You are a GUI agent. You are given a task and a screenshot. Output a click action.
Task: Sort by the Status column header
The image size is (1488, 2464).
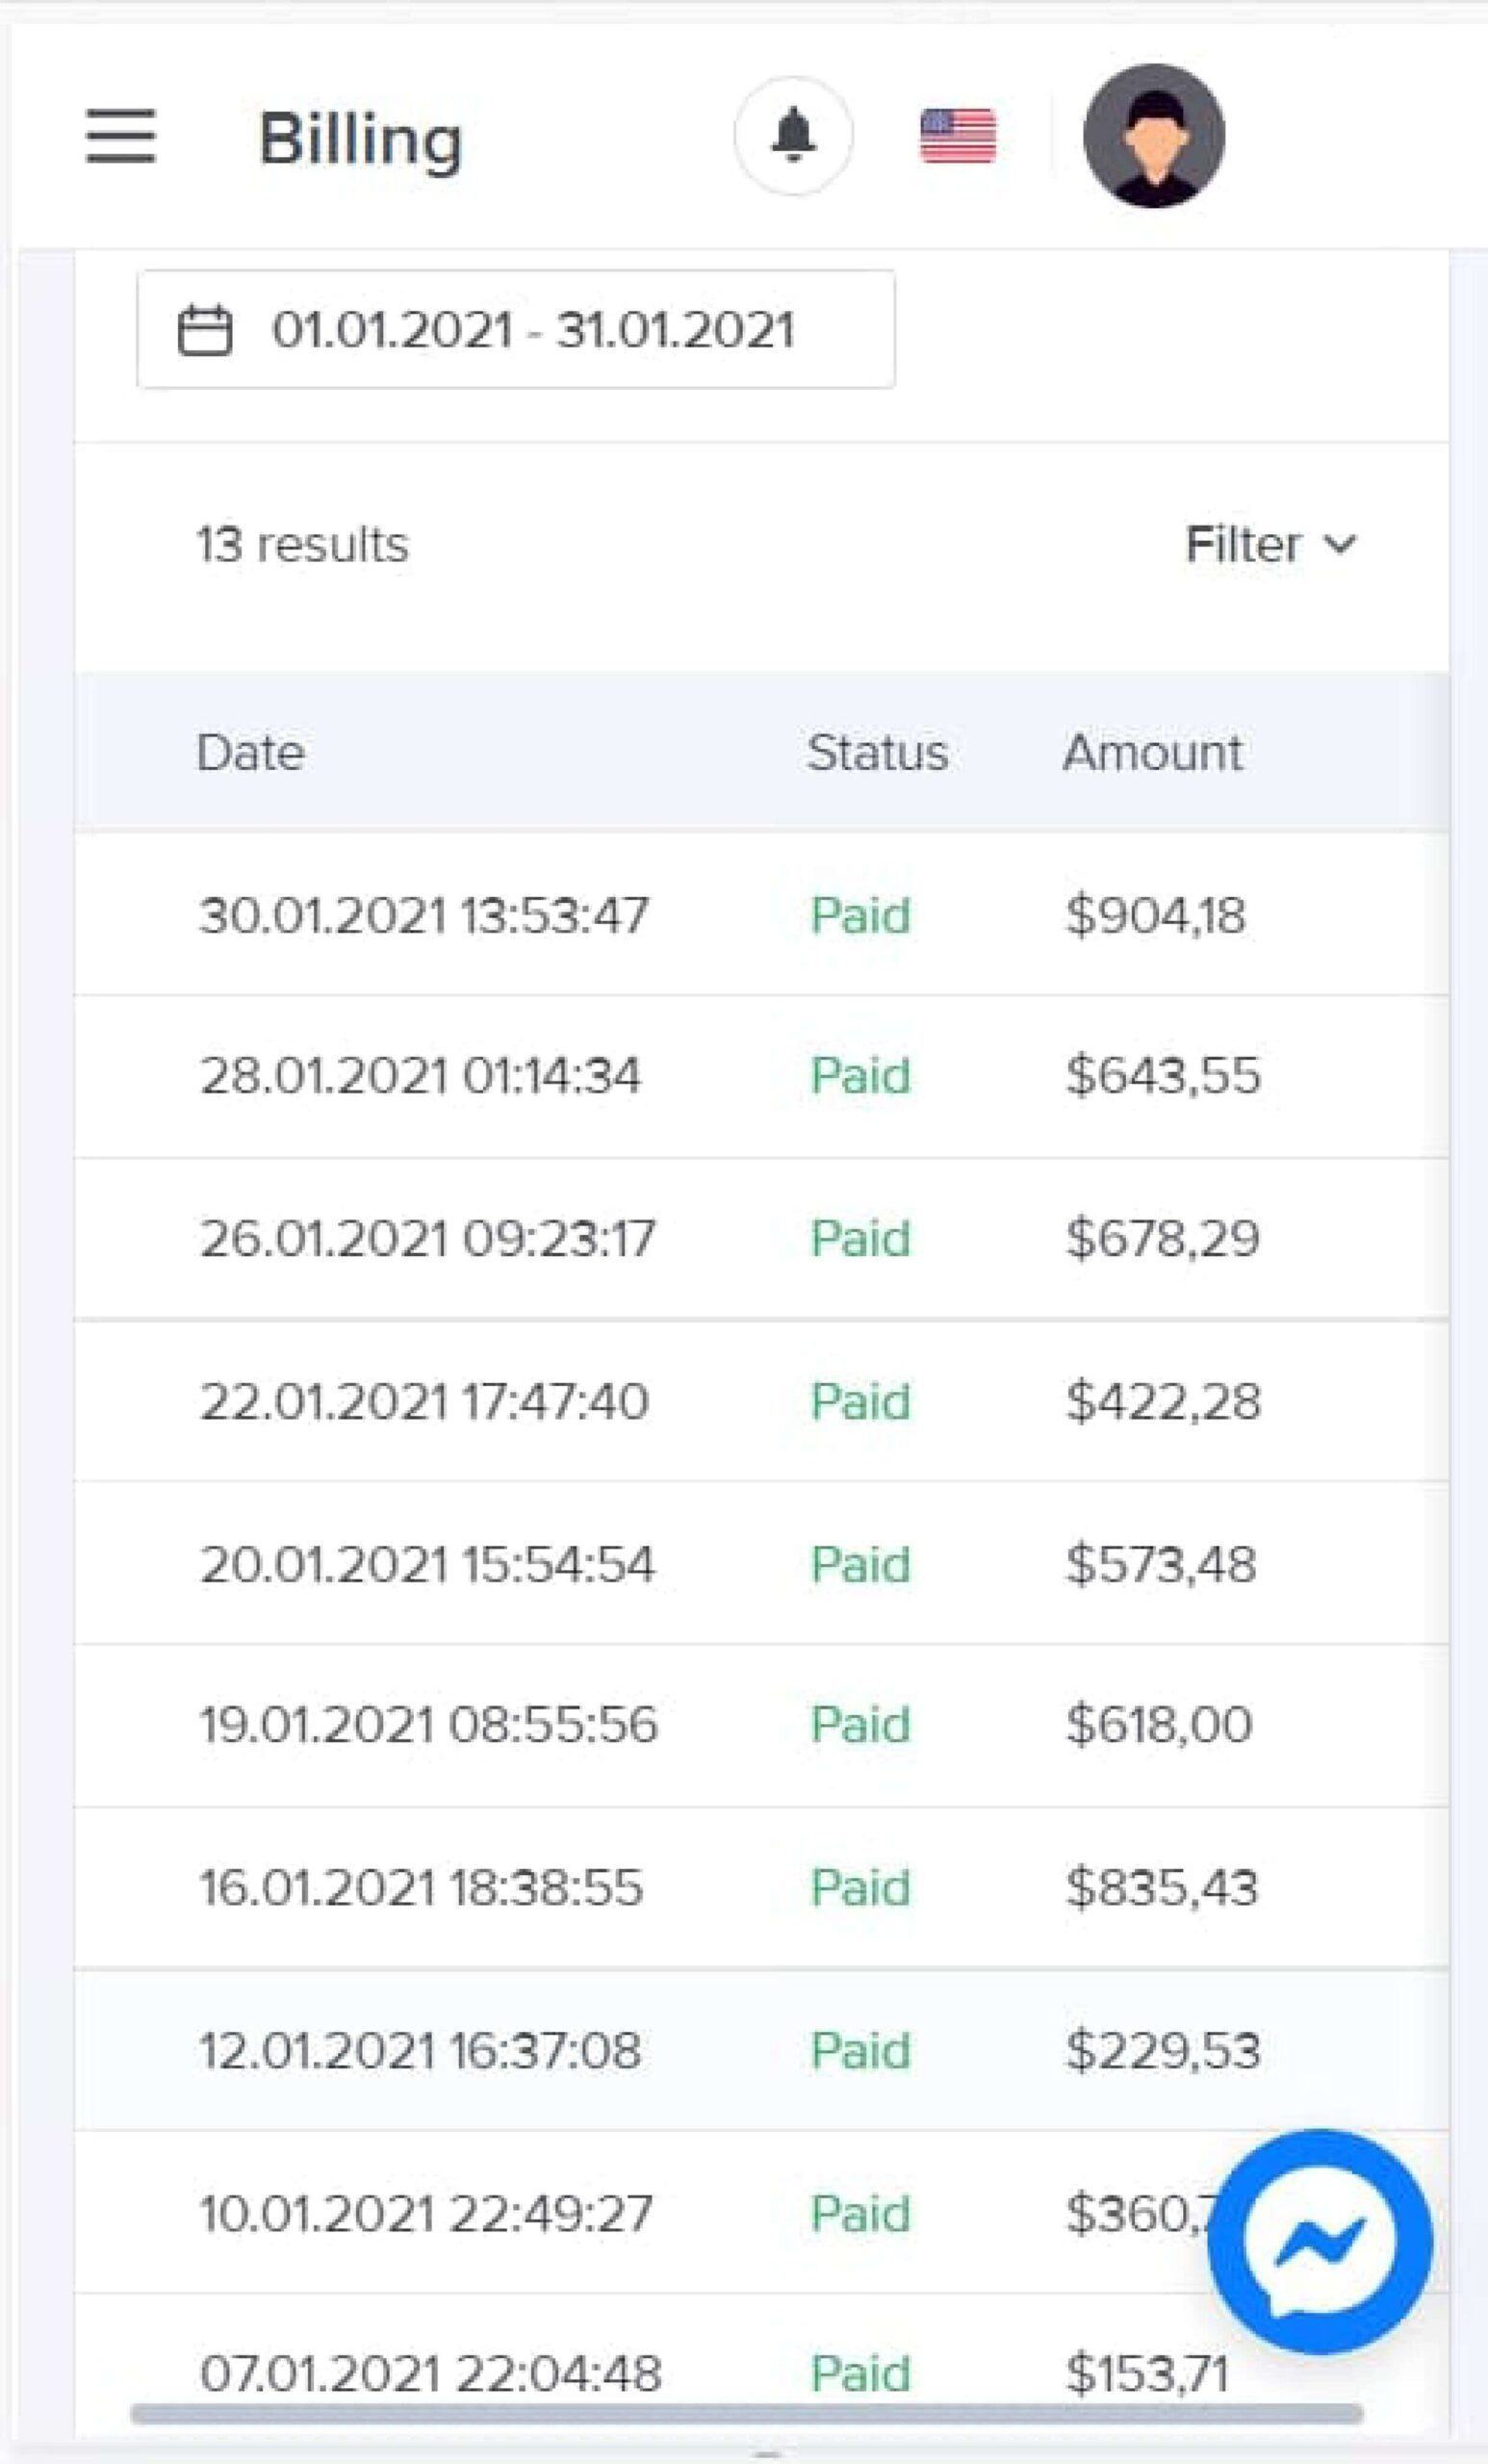877,752
